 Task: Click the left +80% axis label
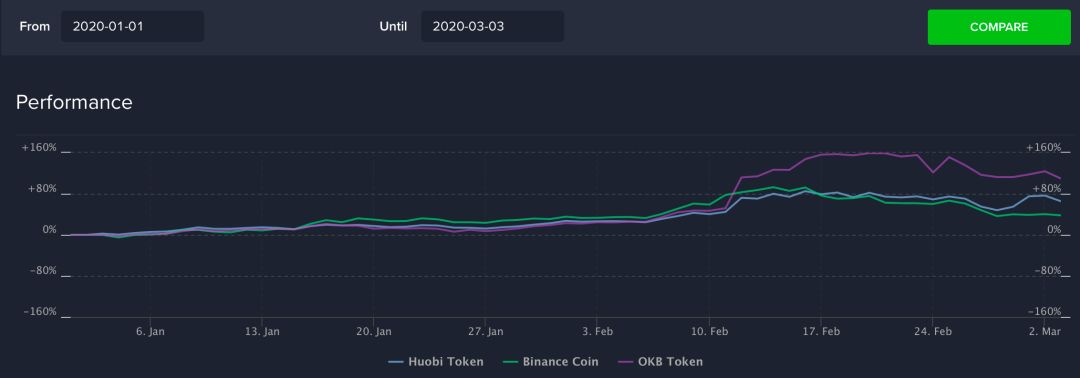(42, 189)
